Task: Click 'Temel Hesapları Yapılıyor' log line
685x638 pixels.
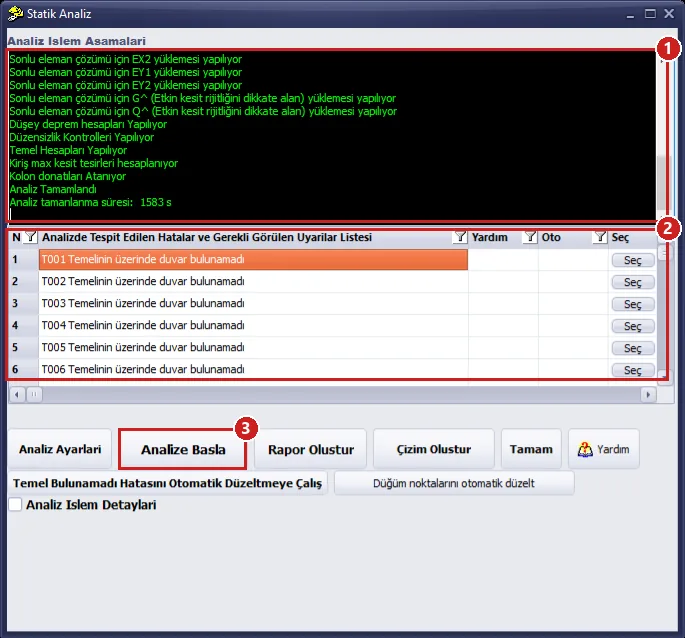Action: (68, 150)
